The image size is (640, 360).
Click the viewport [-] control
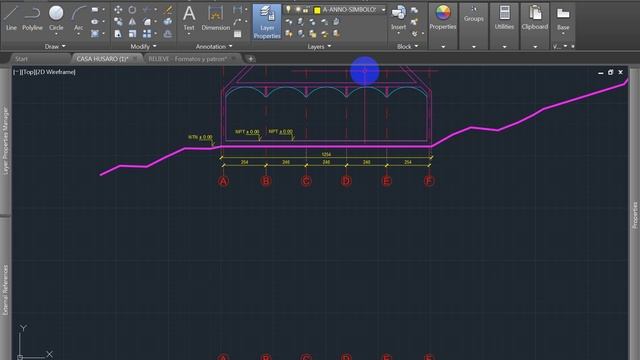(x=16, y=72)
